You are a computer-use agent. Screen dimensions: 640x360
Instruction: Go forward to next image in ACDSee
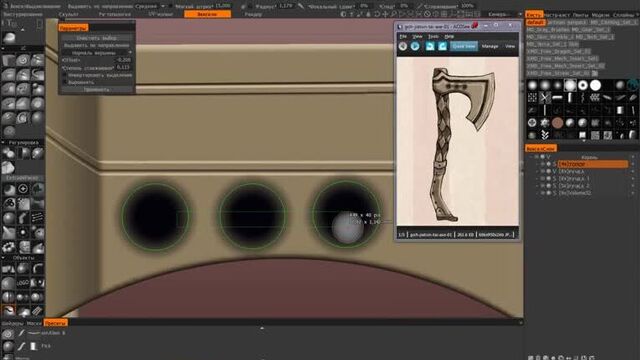[x=415, y=46]
